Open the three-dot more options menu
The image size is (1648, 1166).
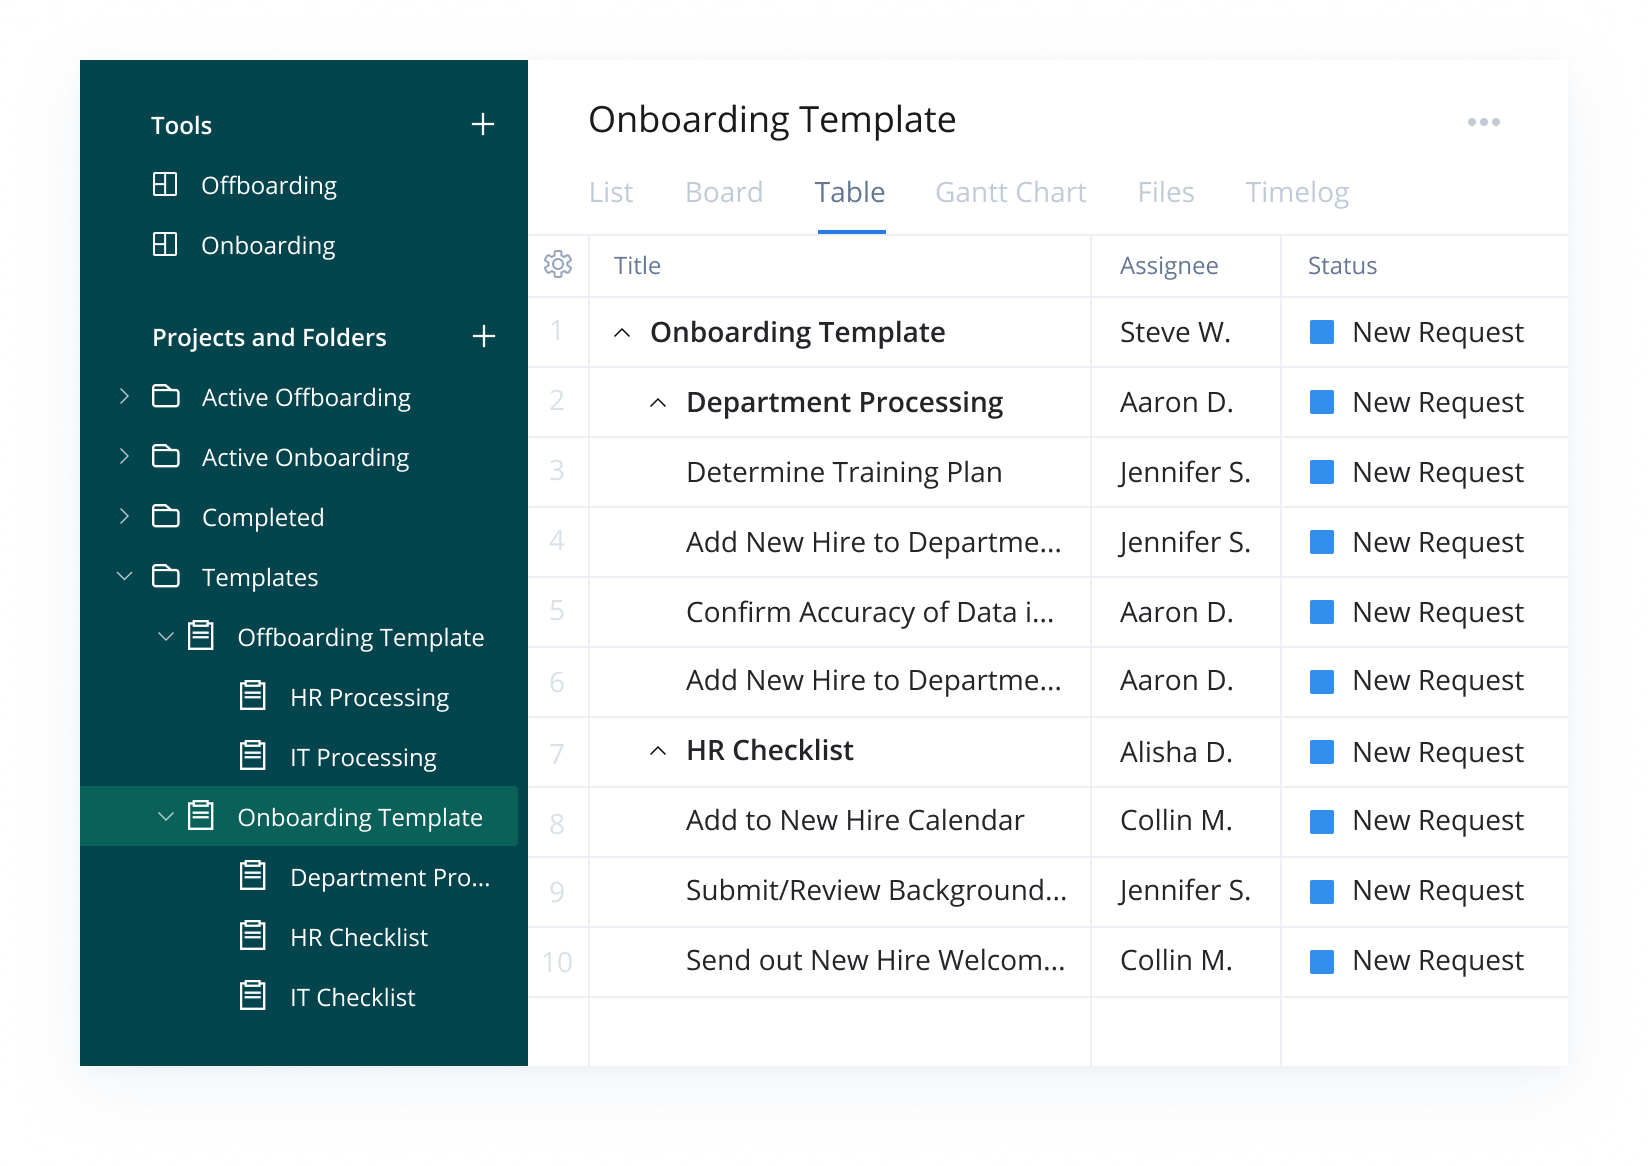point(1484,122)
